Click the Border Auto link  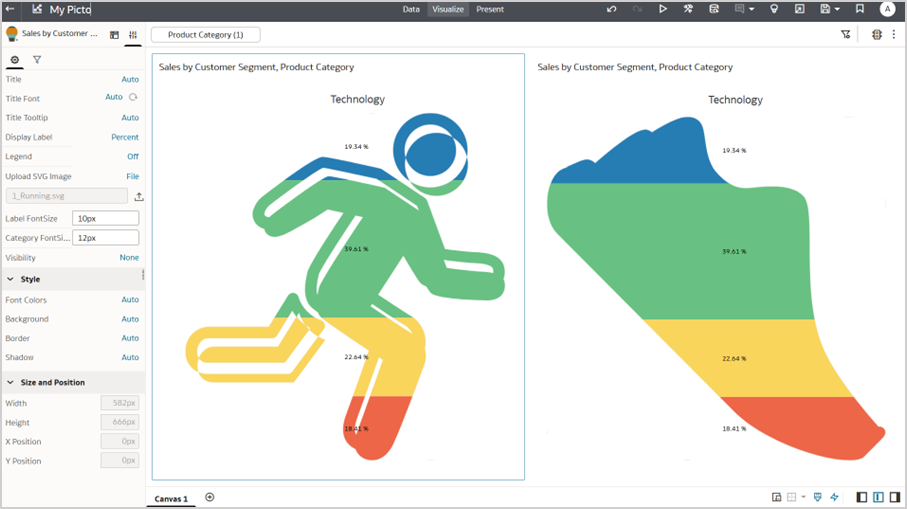pos(130,338)
